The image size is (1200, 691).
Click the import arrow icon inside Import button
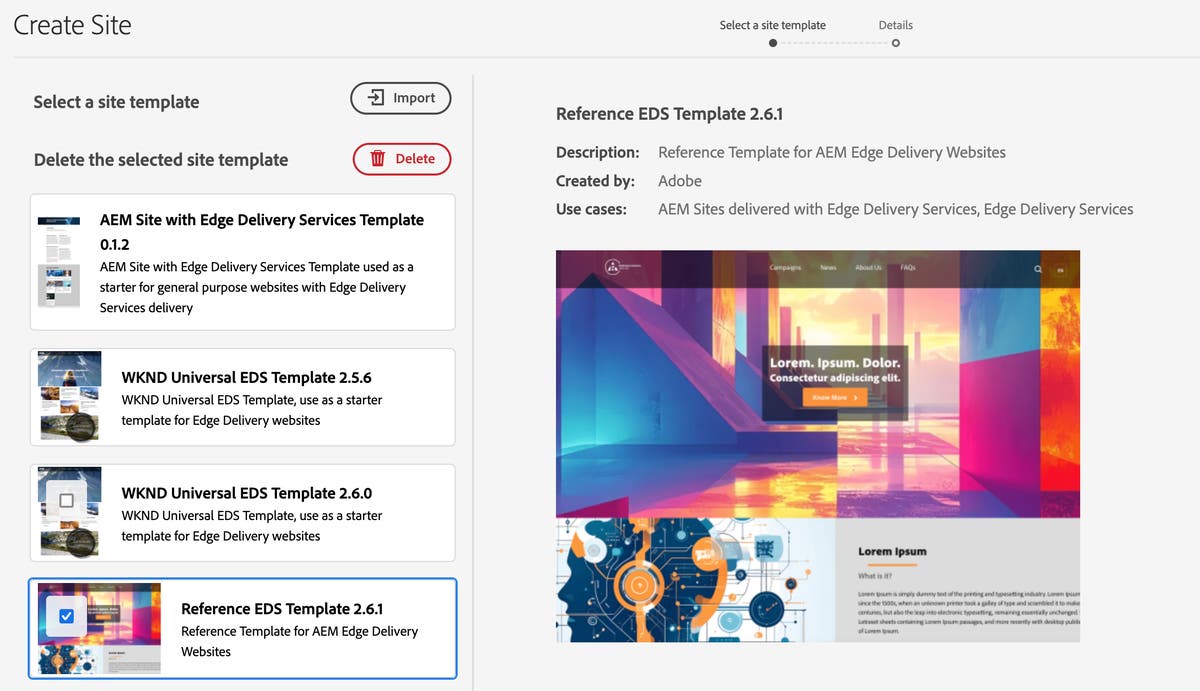376,98
